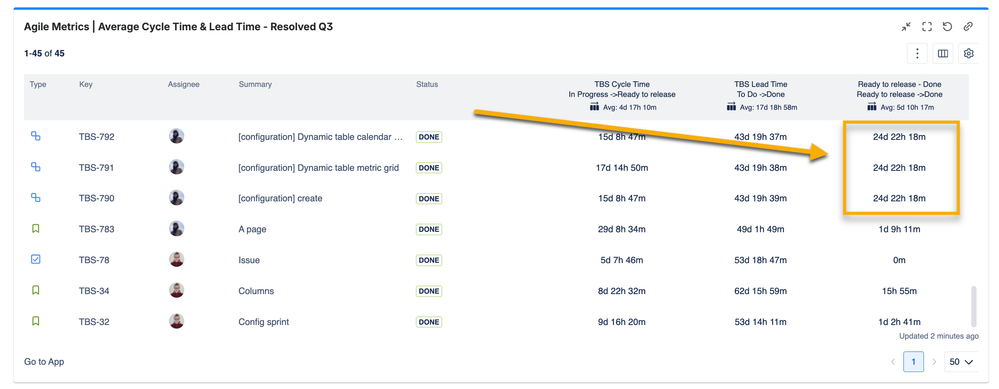
Task: Open the three-dot more actions menu
Action: tap(917, 53)
